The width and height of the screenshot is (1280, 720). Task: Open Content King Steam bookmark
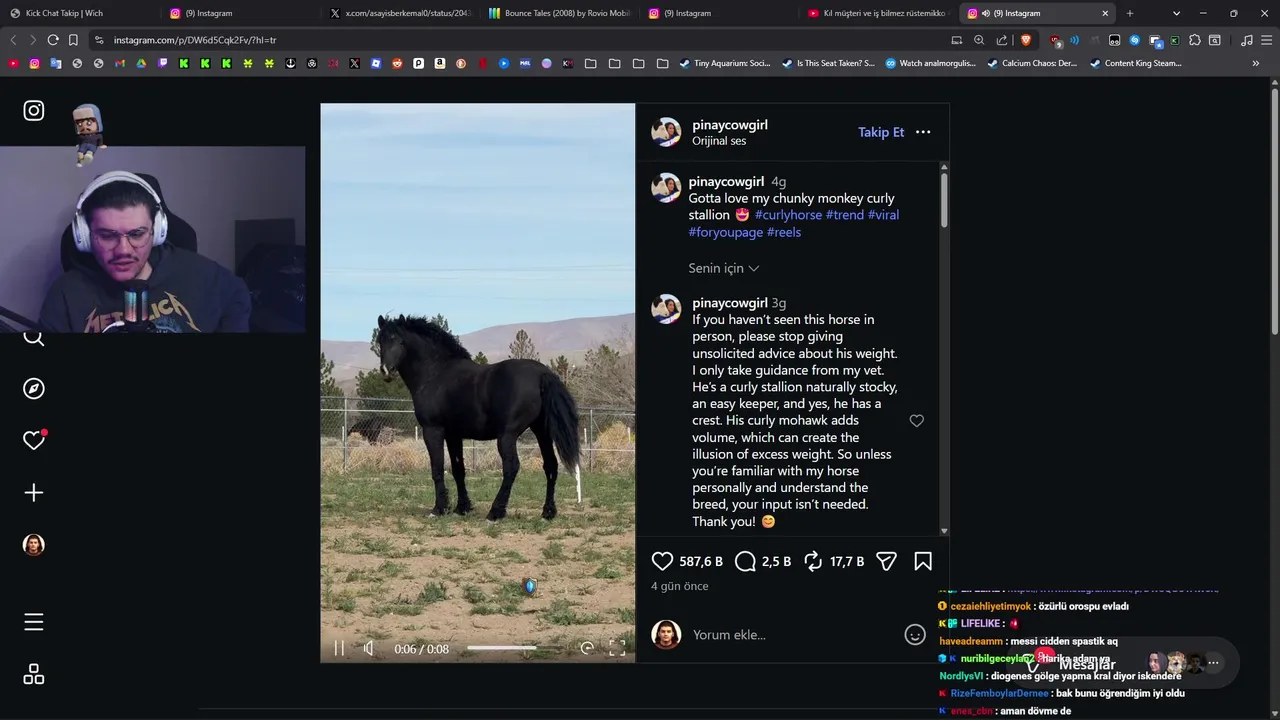click(1136, 63)
